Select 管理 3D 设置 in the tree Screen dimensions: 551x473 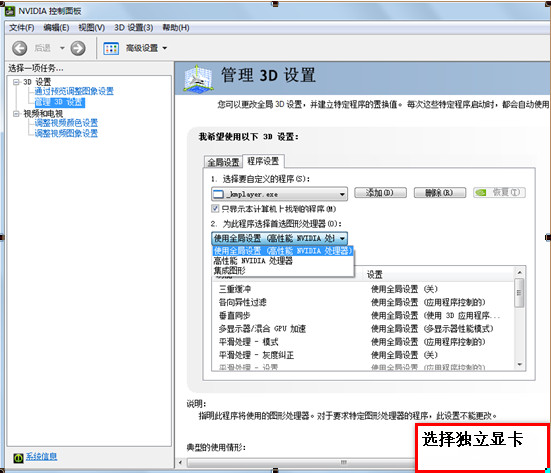pos(60,102)
